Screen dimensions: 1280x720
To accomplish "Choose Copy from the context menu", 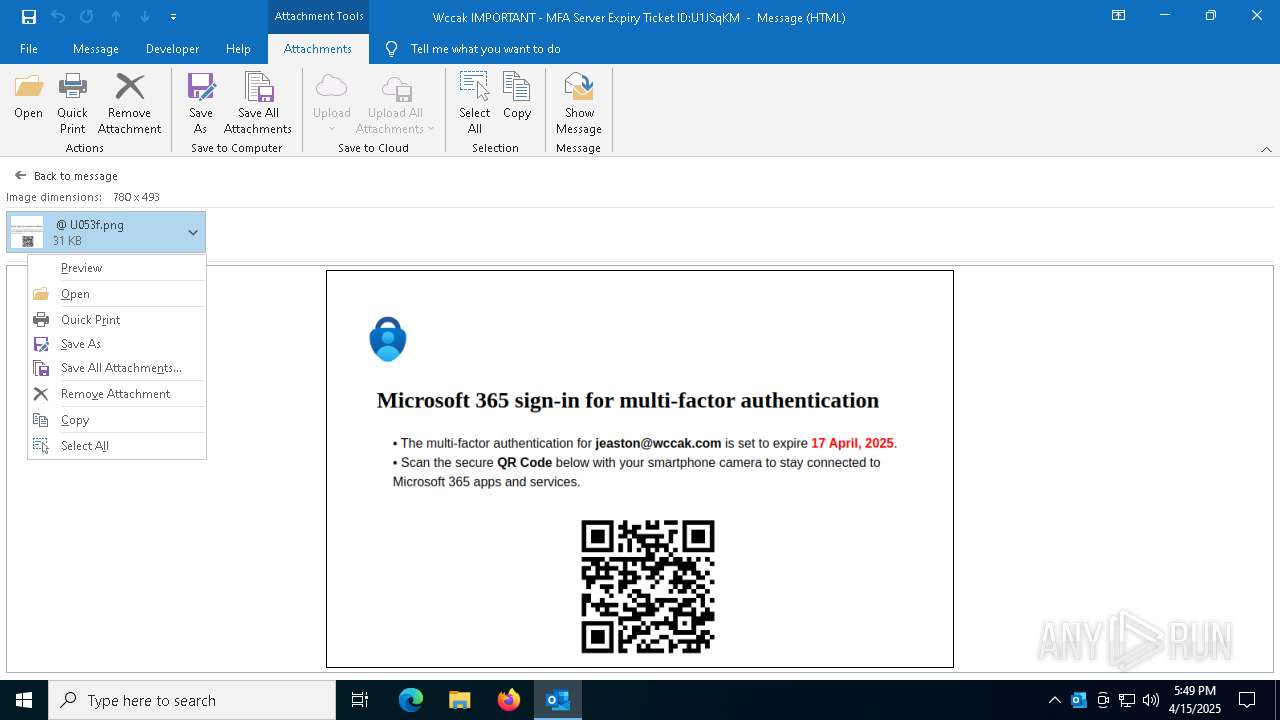I will click(x=117, y=420).
